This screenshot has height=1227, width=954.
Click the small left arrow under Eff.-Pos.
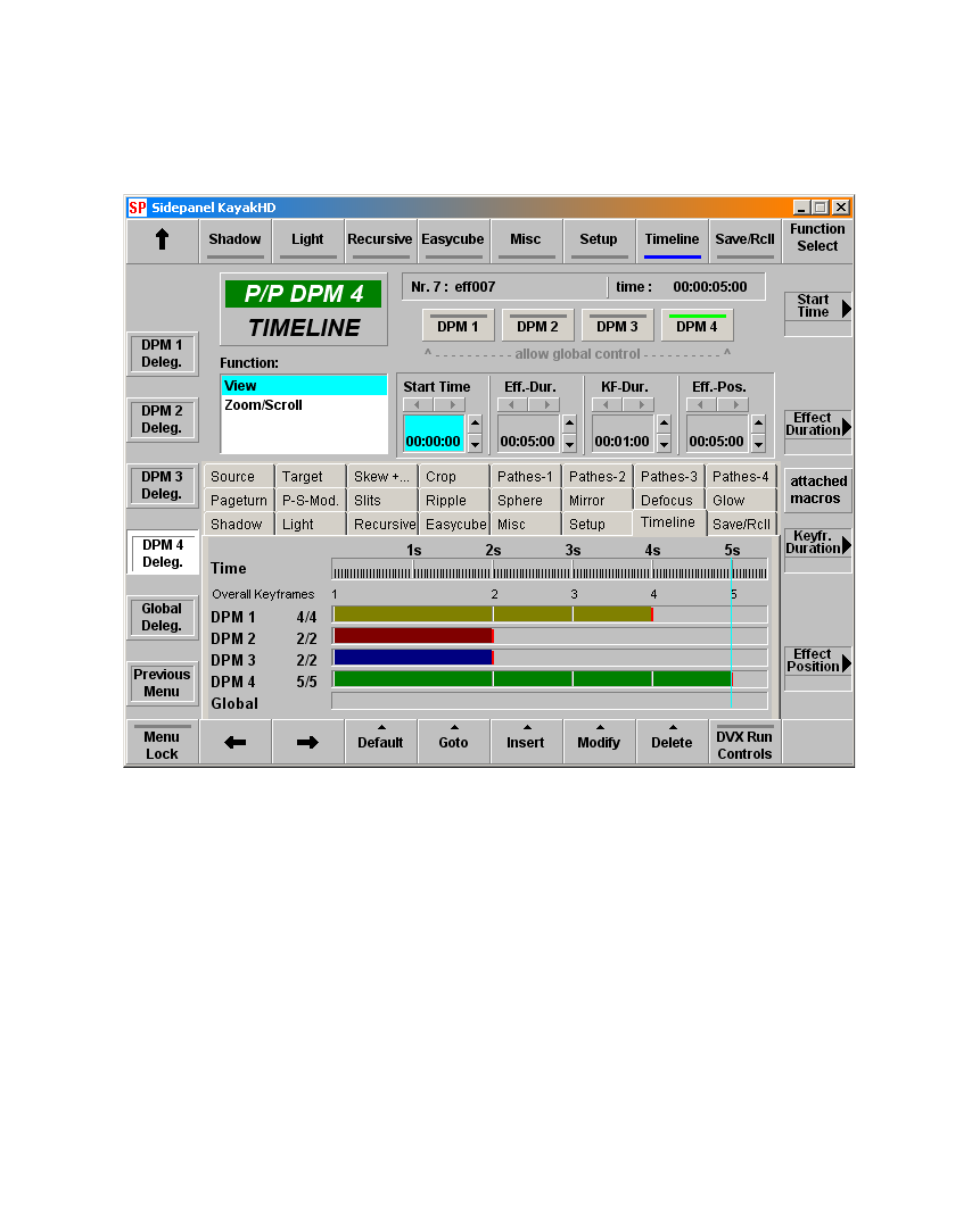[x=702, y=404]
